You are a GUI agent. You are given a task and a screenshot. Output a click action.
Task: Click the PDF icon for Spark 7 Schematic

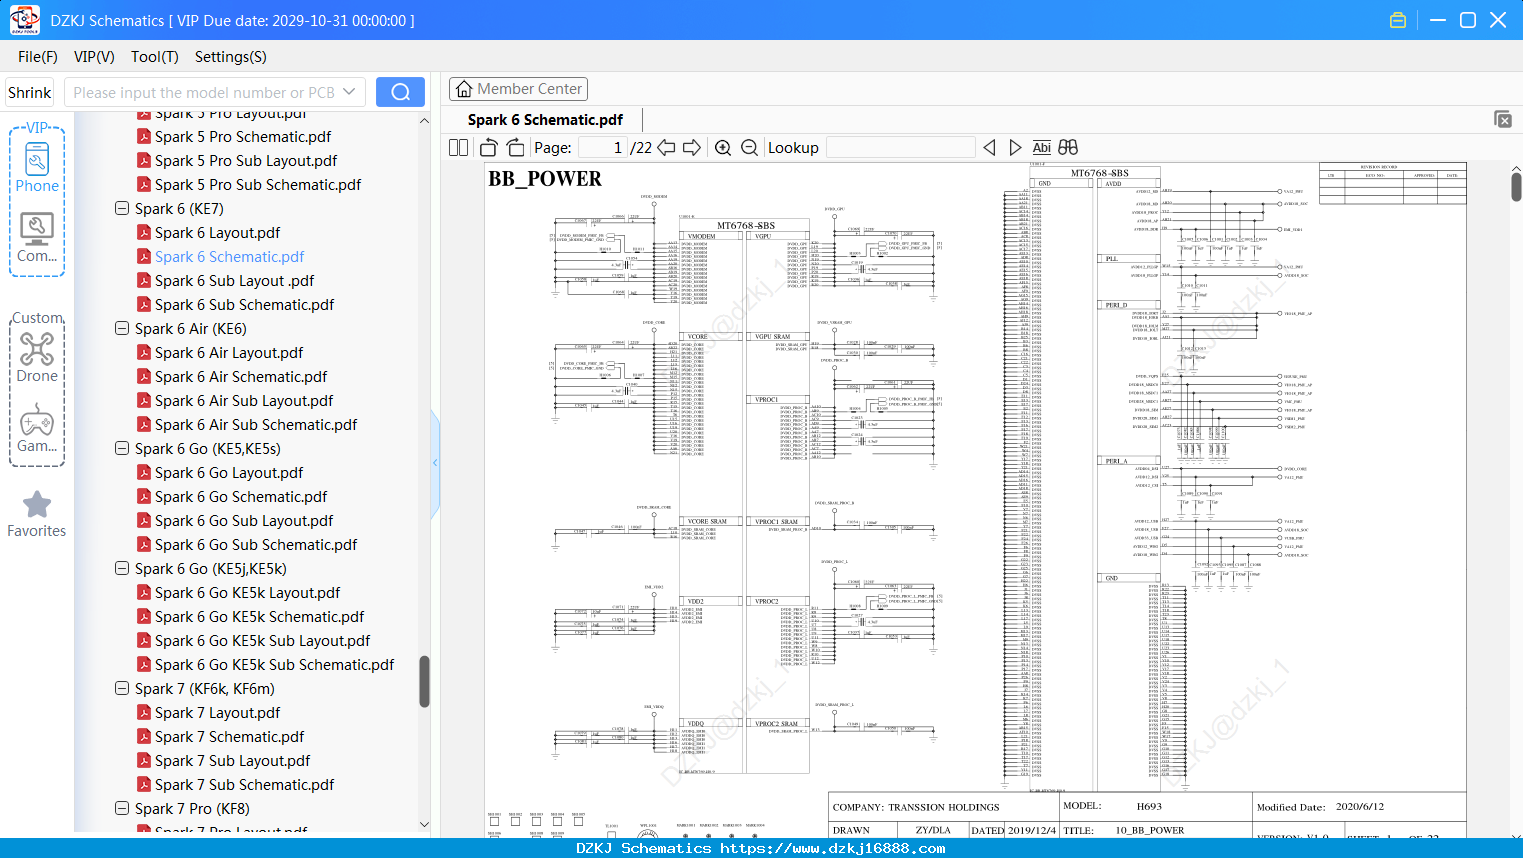[x=144, y=737]
